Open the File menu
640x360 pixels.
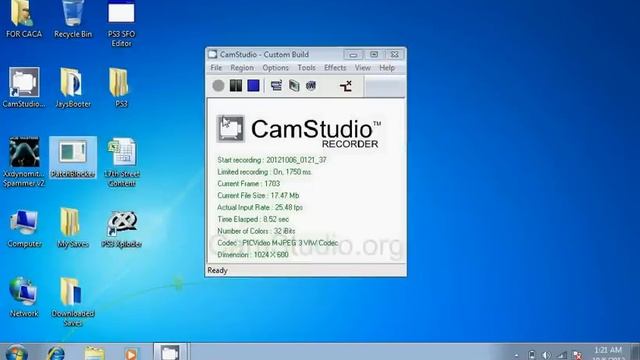click(216, 68)
